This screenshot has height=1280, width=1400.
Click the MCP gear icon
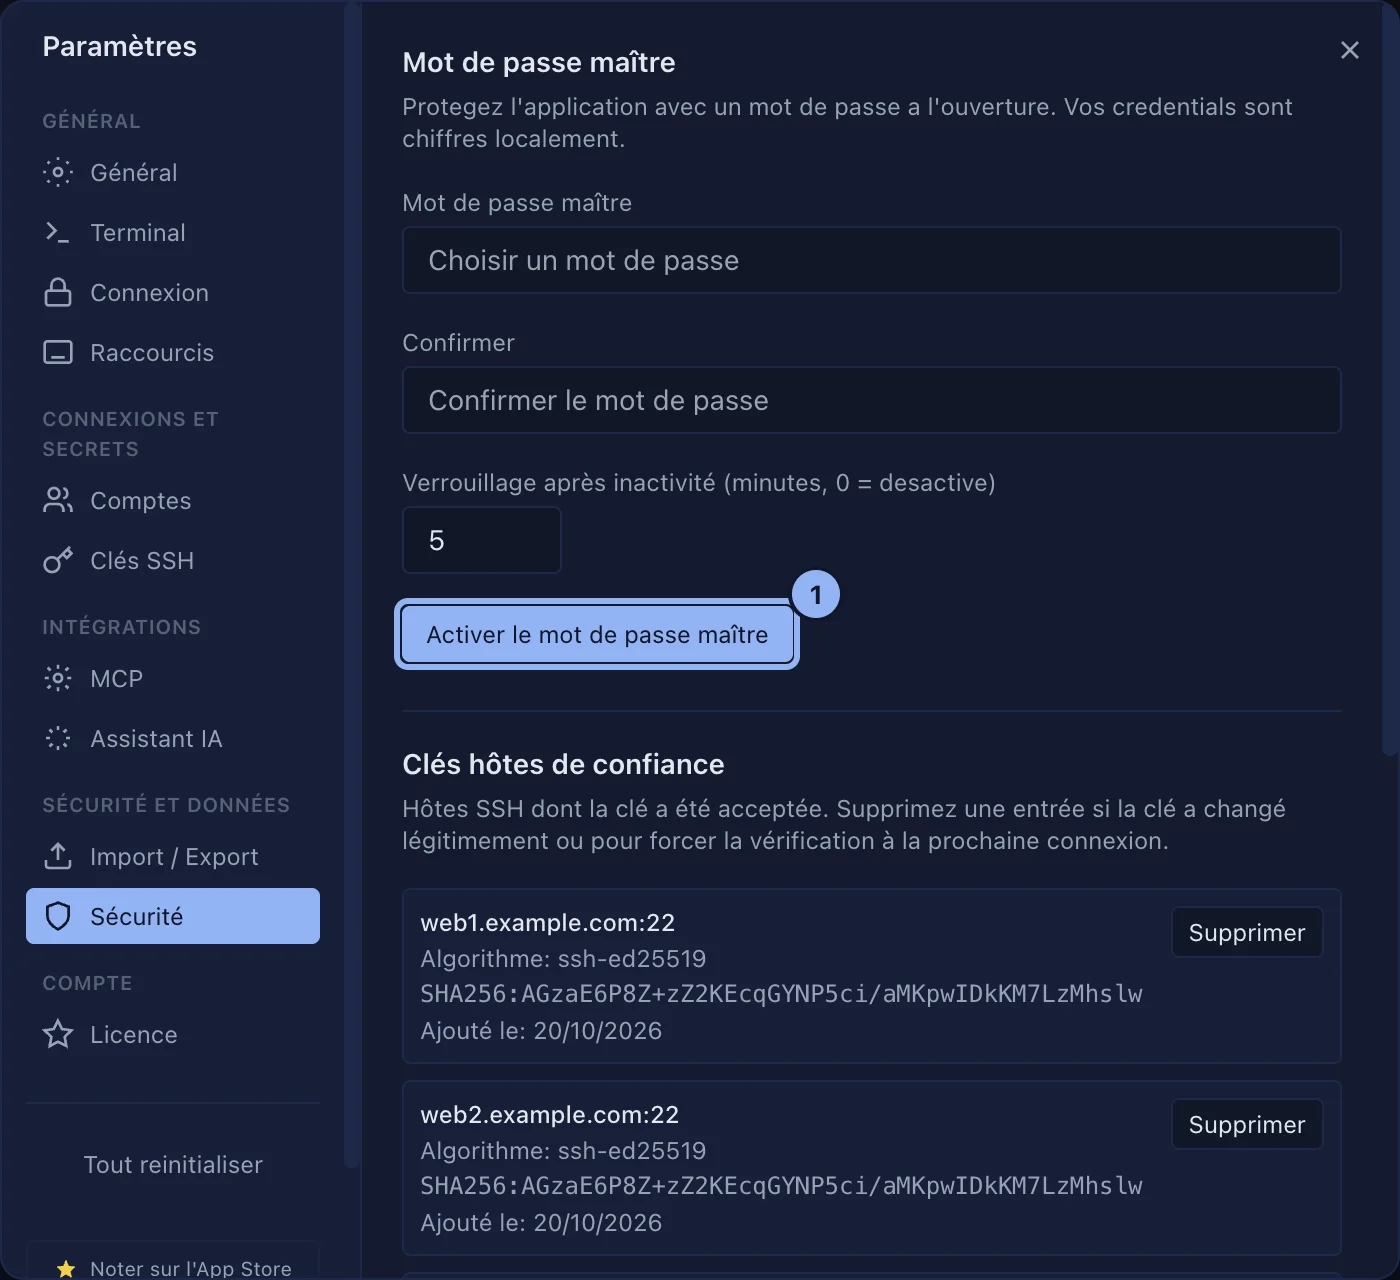58,679
